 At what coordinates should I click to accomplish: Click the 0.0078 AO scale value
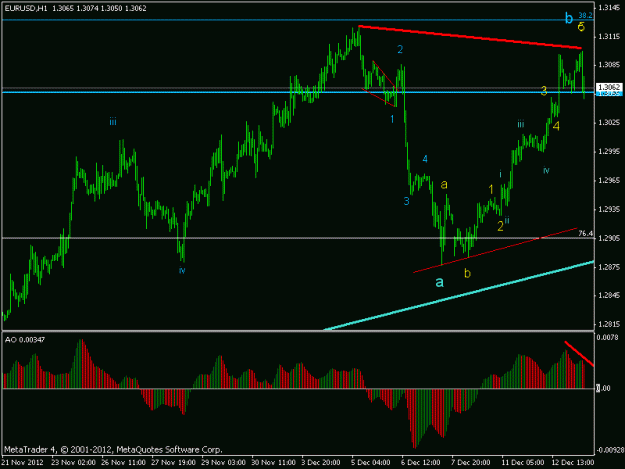[x=607, y=338]
